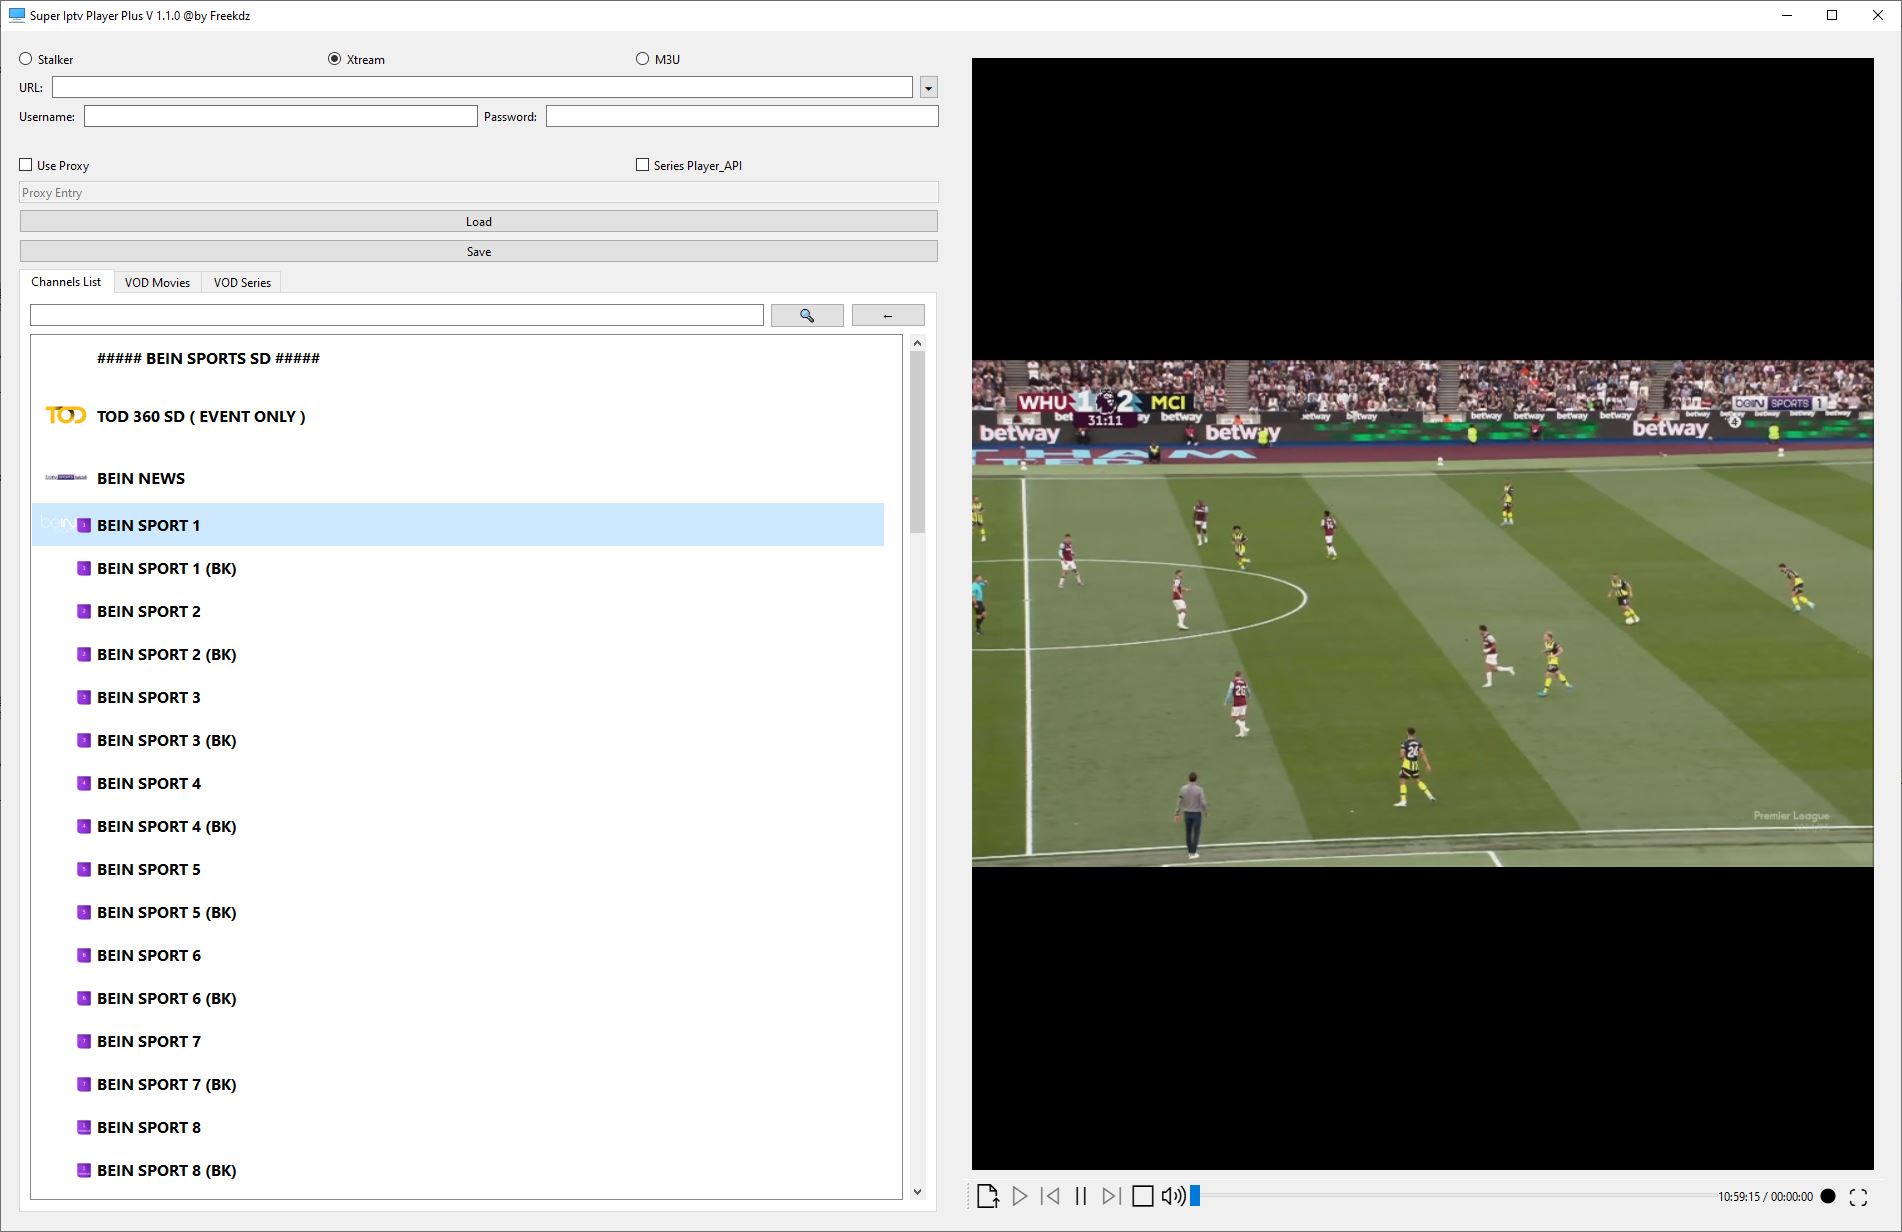Click the scroll down arrow of channel list

click(x=917, y=1191)
